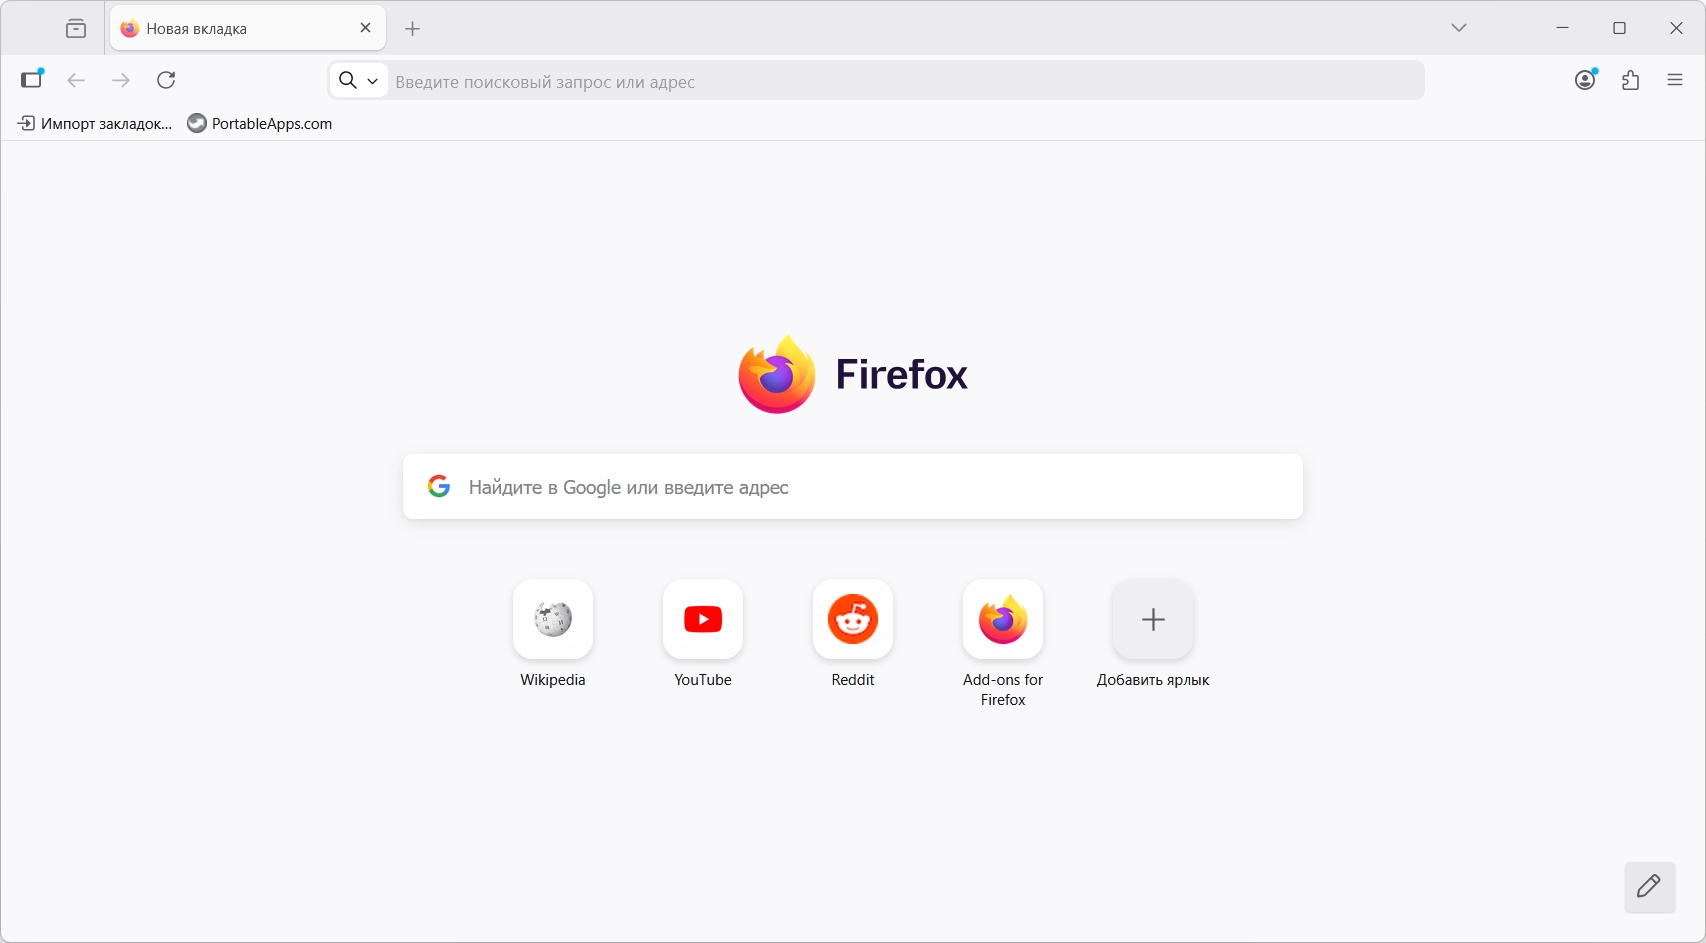Expand the search engine dropdown in address bar
The image size is (1706, 943).
pos(359,80)
